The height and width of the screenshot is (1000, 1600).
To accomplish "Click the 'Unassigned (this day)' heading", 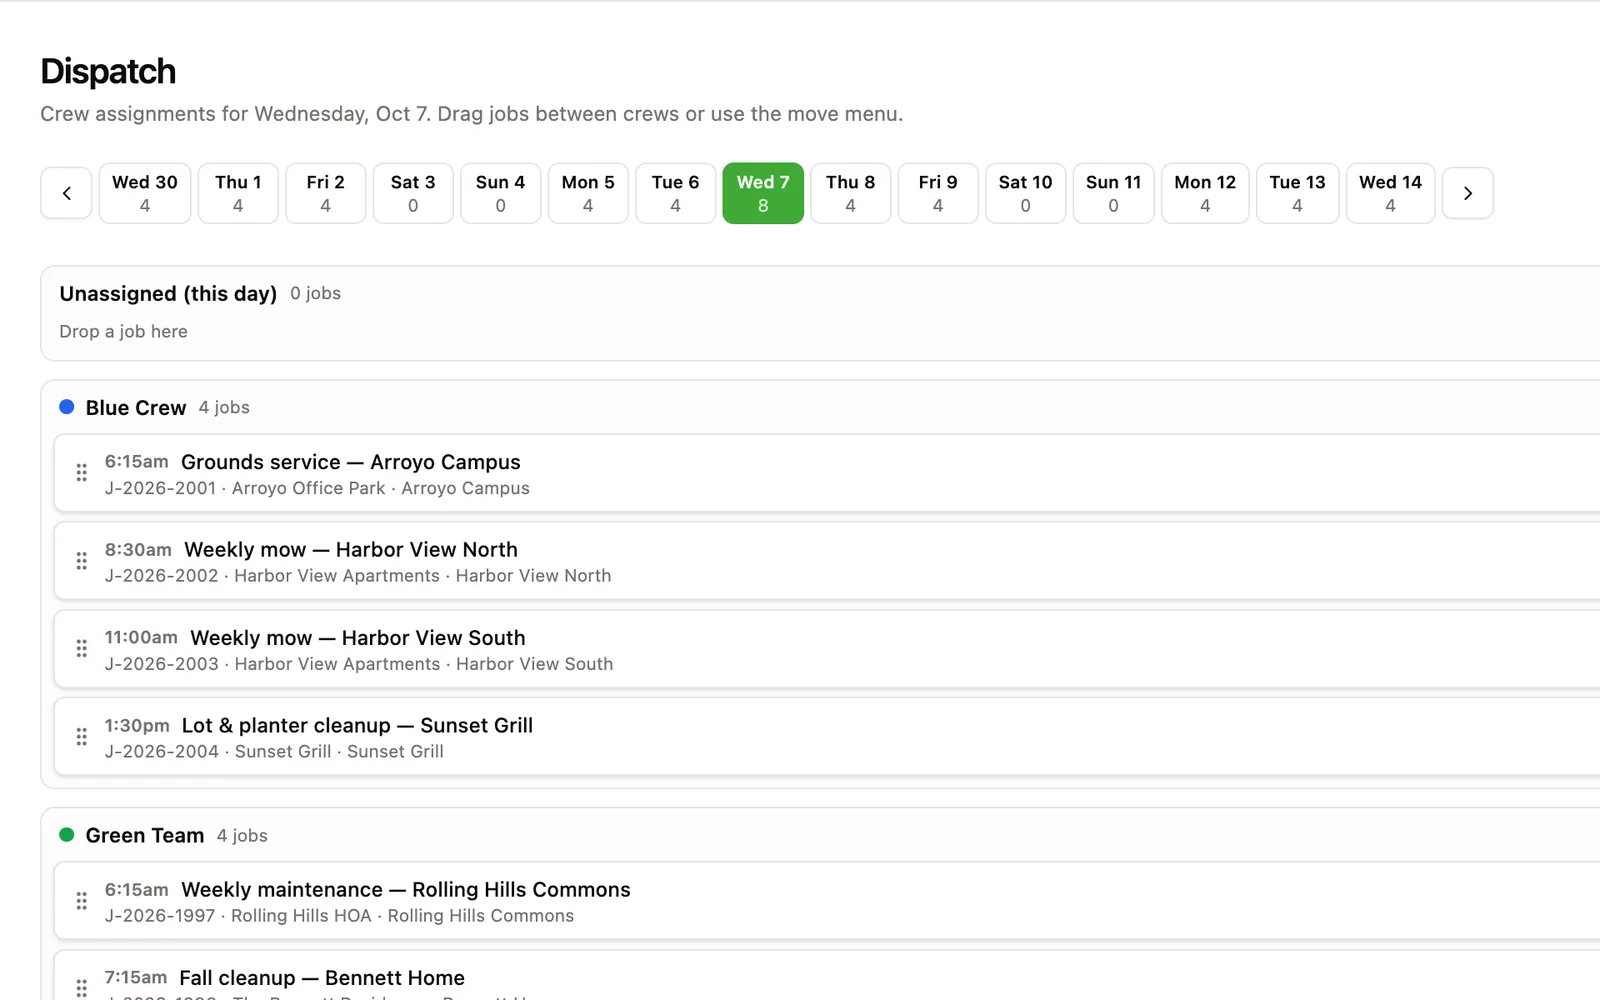I will (168, 294).
